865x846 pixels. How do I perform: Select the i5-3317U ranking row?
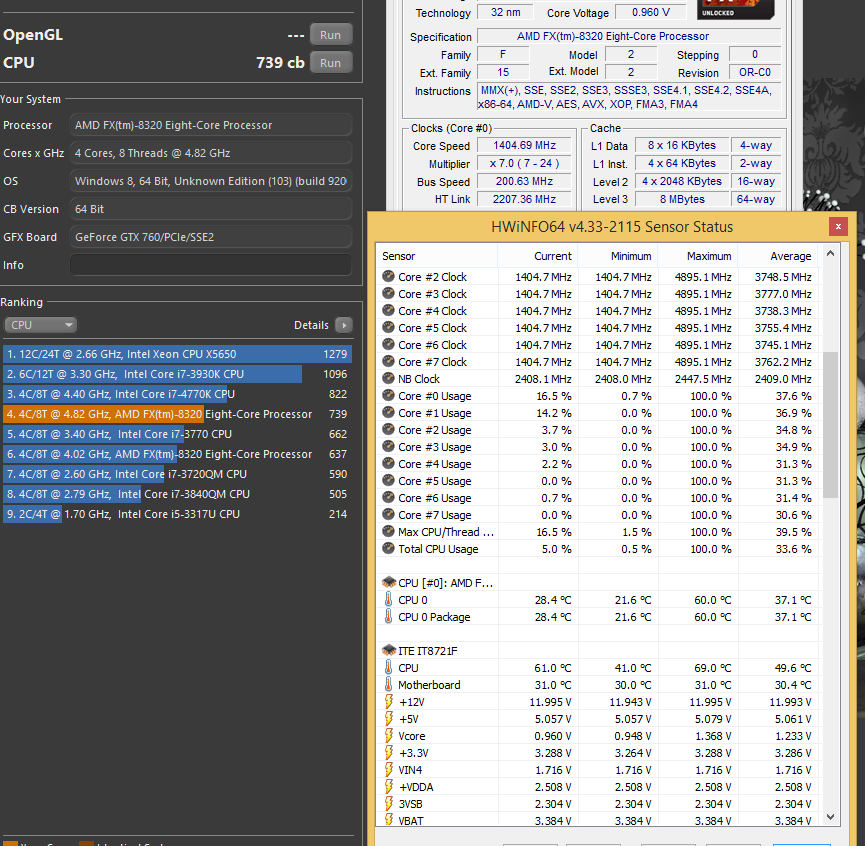point(177,514)
